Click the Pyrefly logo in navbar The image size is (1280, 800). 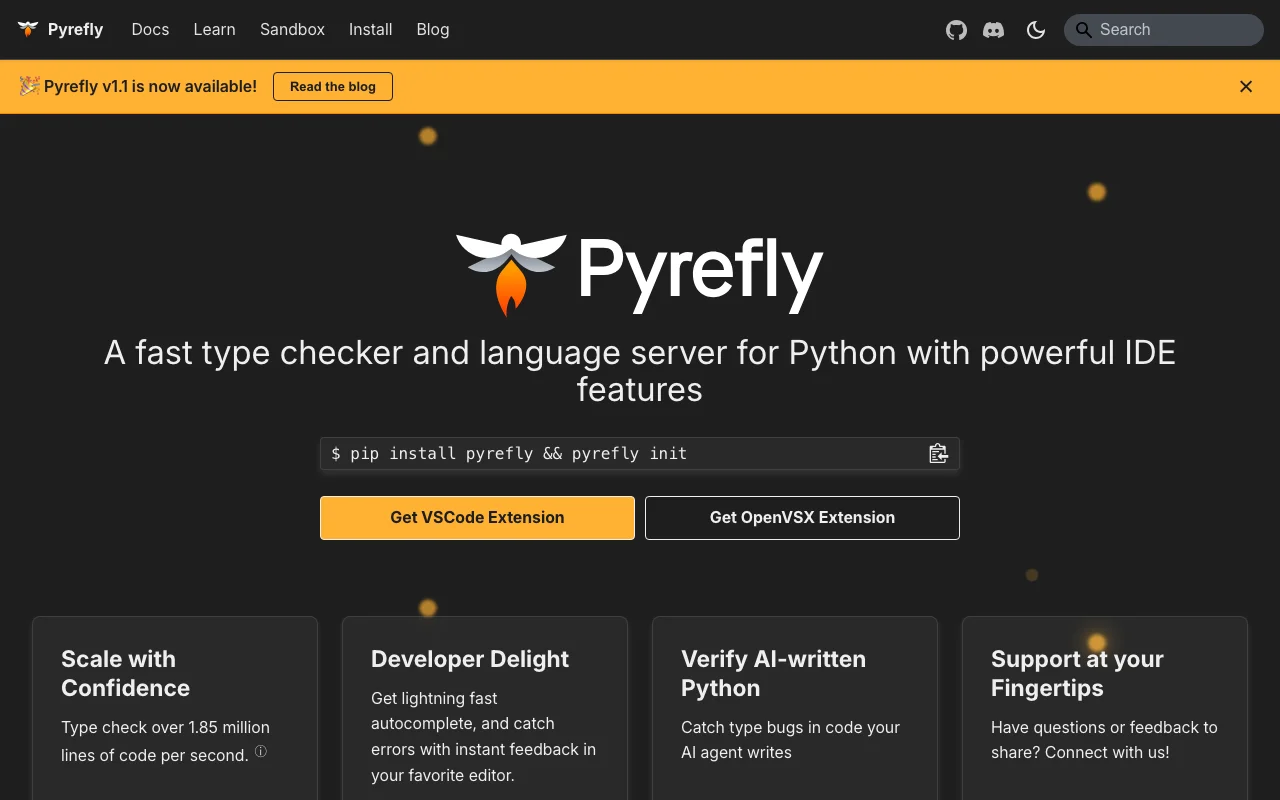pos(28,29)
